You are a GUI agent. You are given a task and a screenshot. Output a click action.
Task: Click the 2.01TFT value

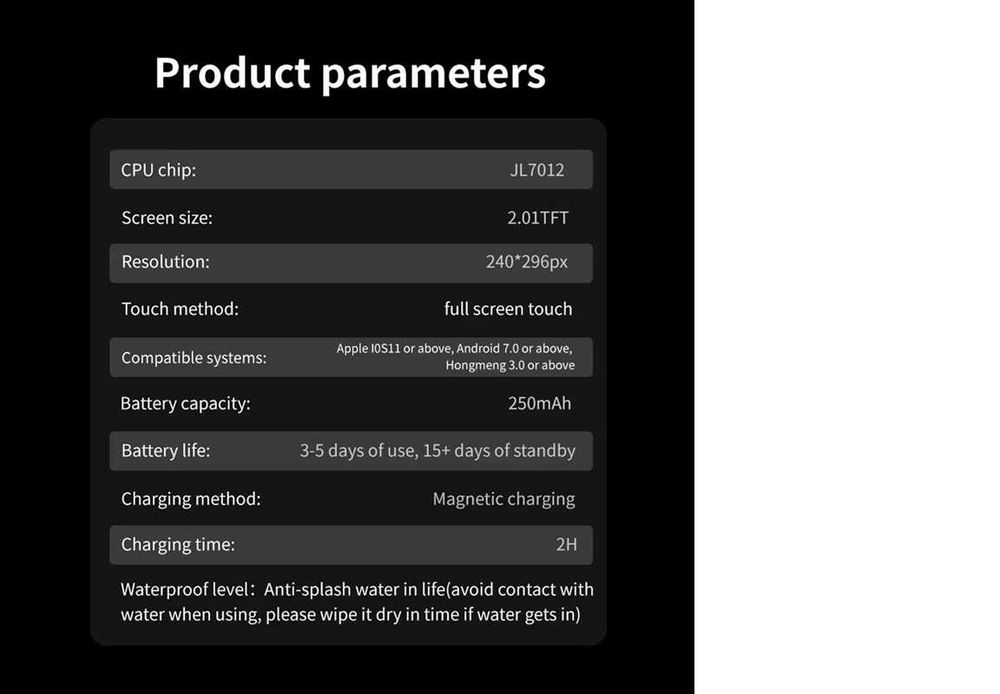click(x=538, y=218)
